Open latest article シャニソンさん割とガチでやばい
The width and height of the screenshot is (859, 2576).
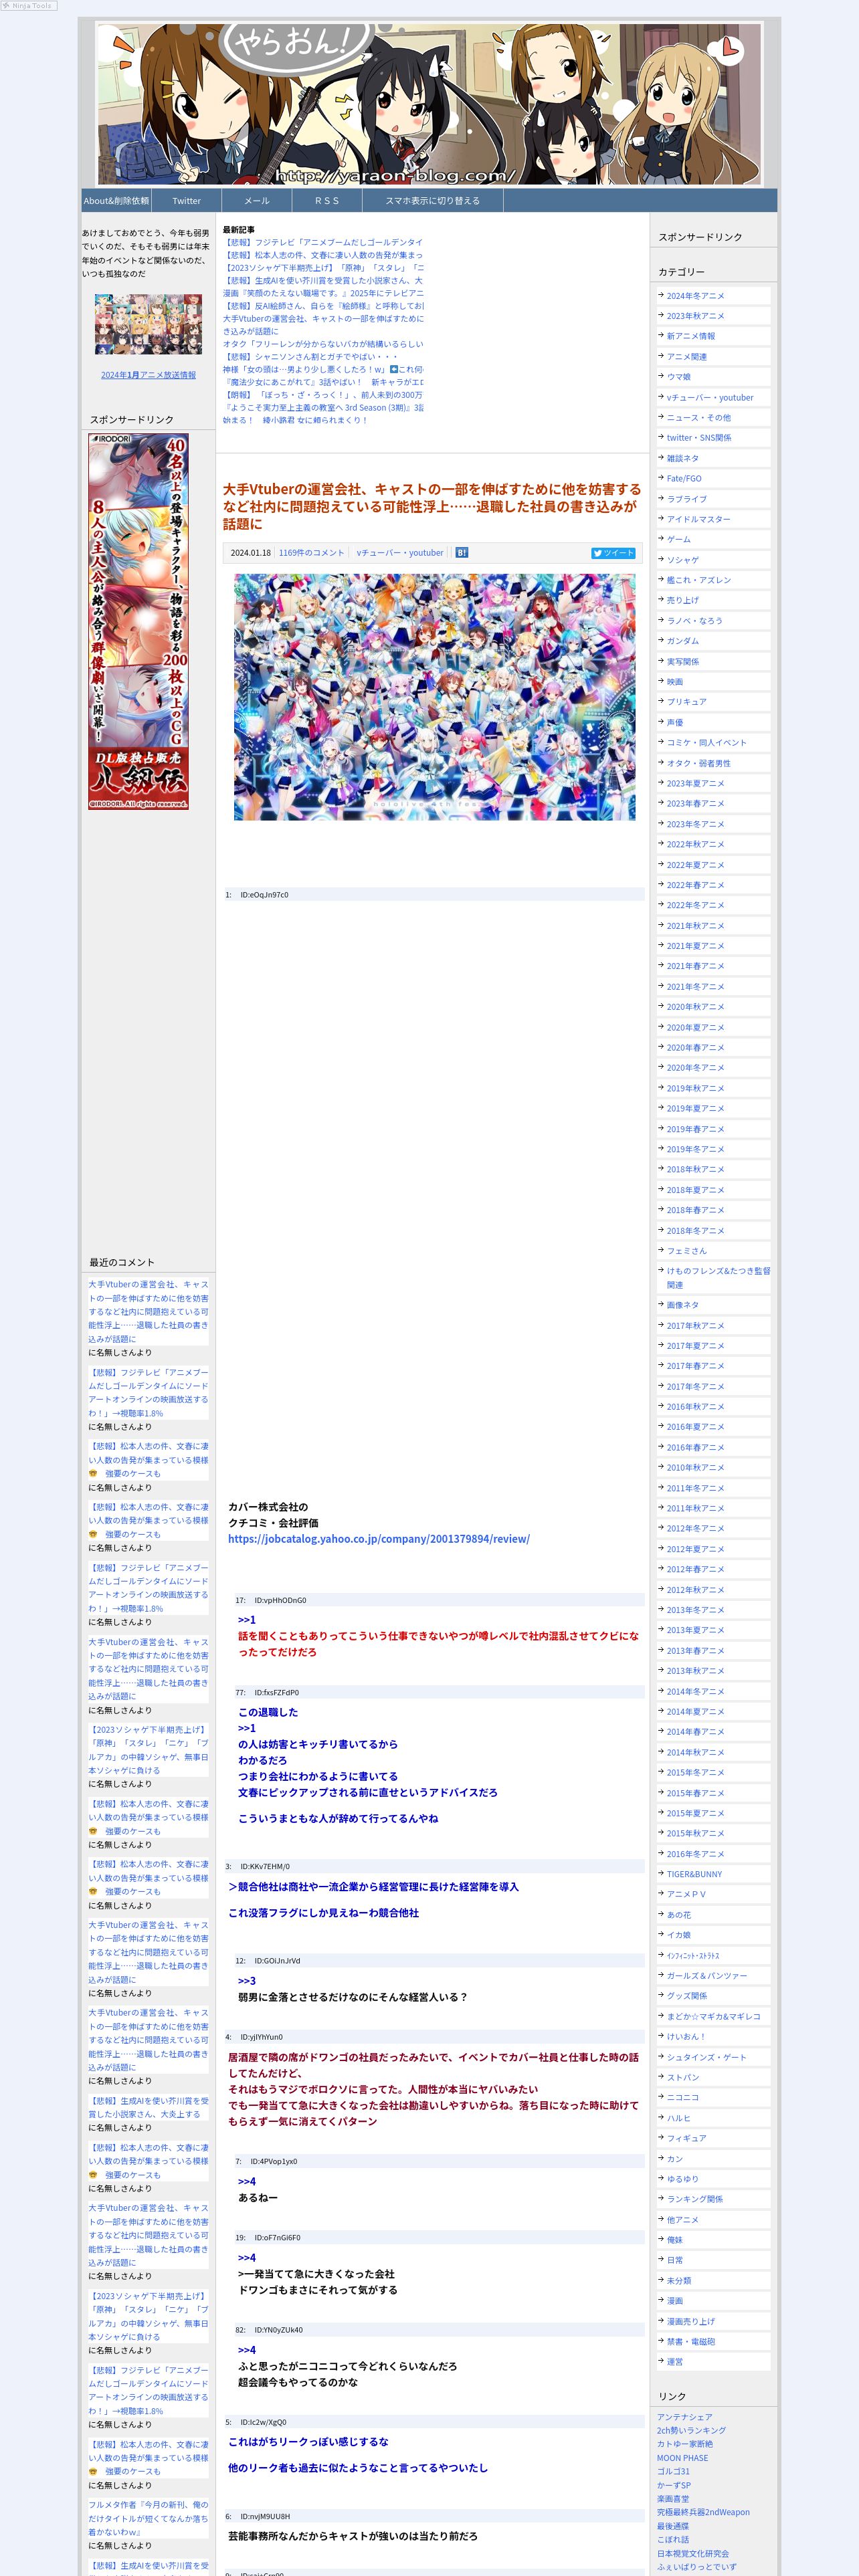point(310,356)
